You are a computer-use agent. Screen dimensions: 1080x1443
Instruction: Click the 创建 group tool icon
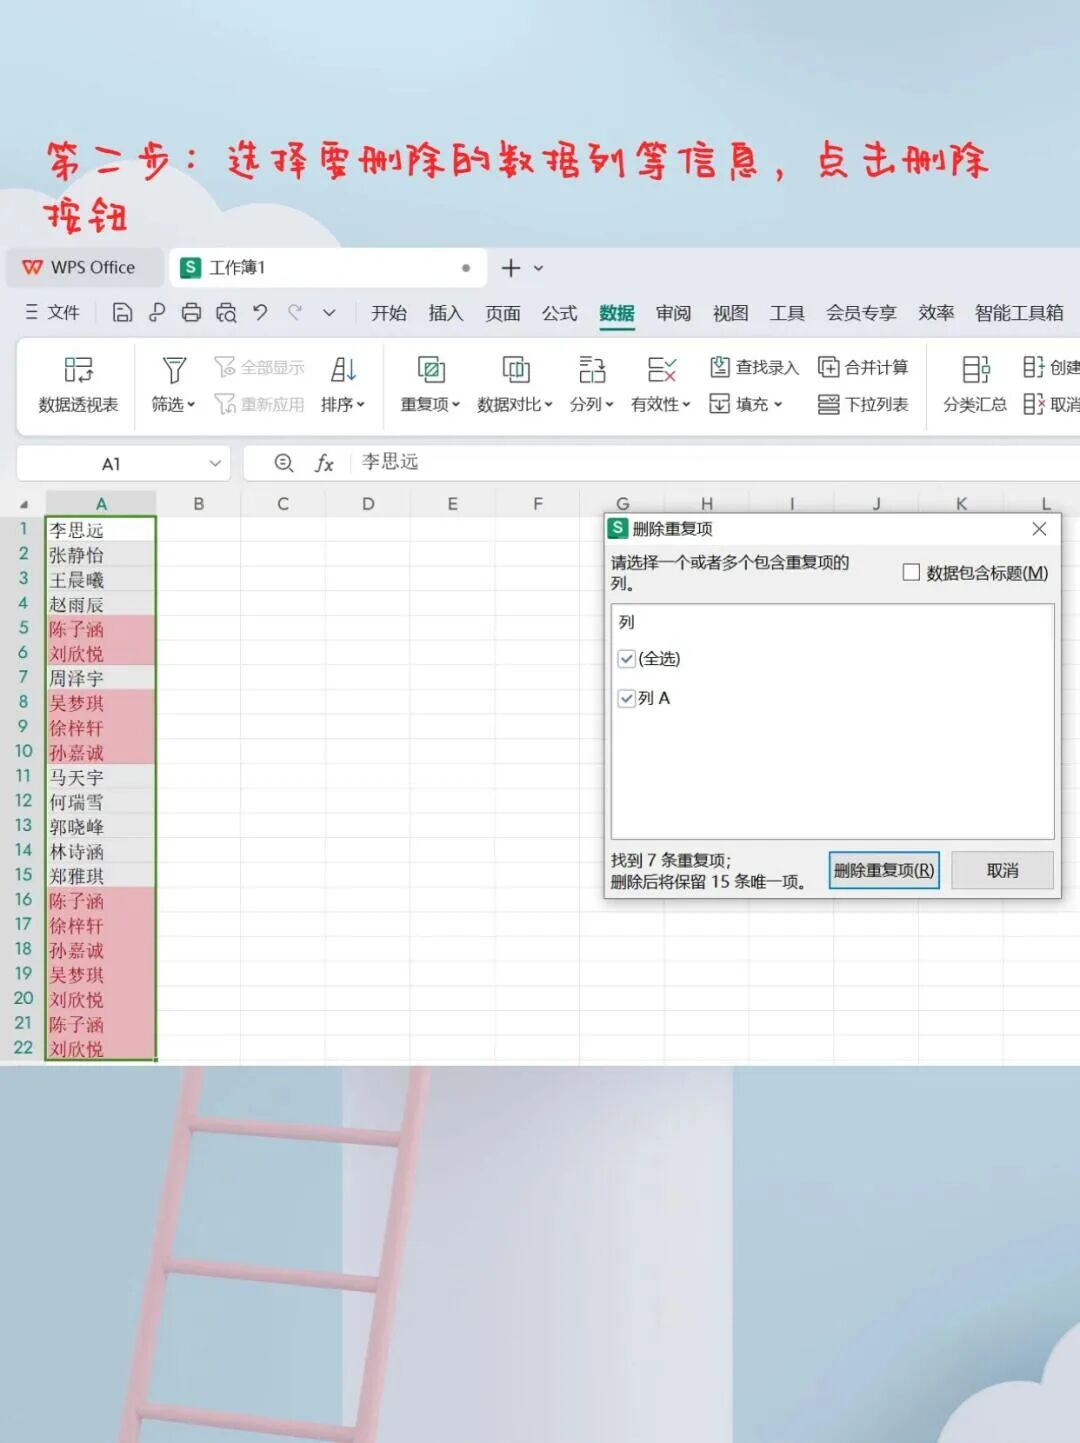[x=1034, y=367]
